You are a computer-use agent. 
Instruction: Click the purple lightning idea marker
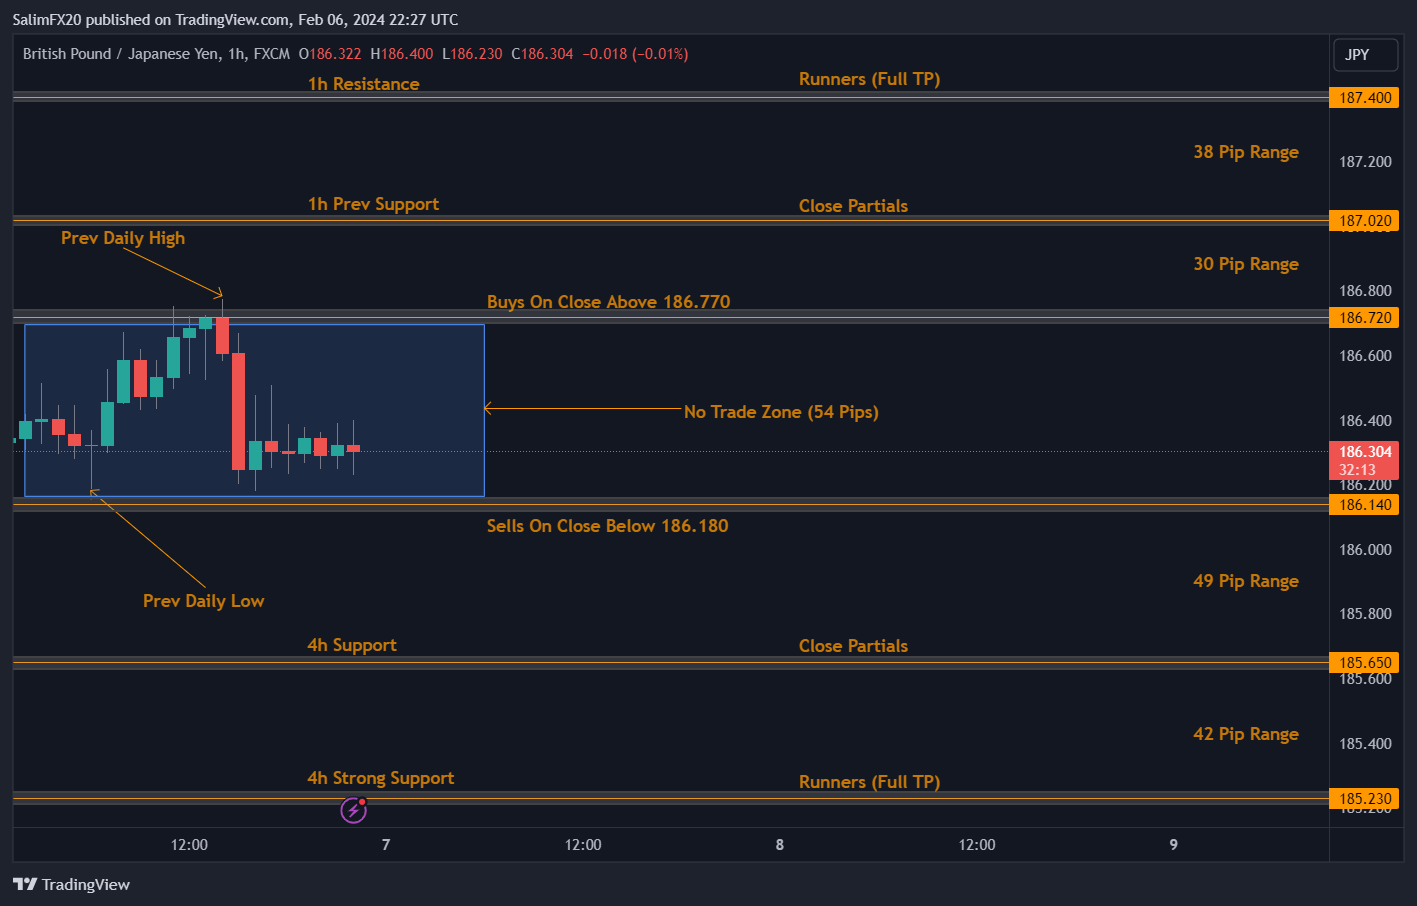(352, 809)
